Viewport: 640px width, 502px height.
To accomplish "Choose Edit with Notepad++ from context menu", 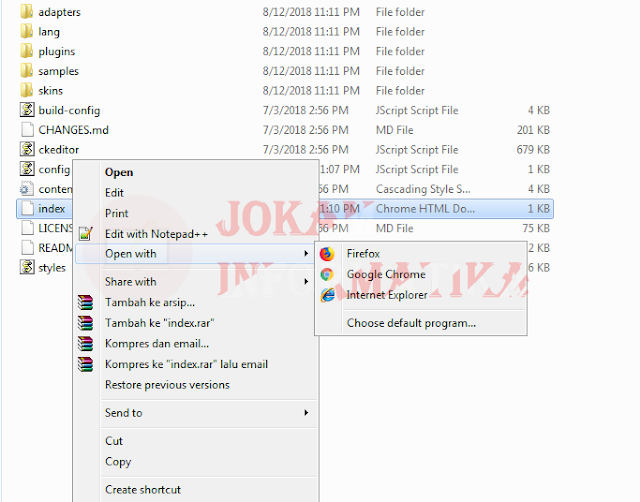I will click(x=156, y=234).
